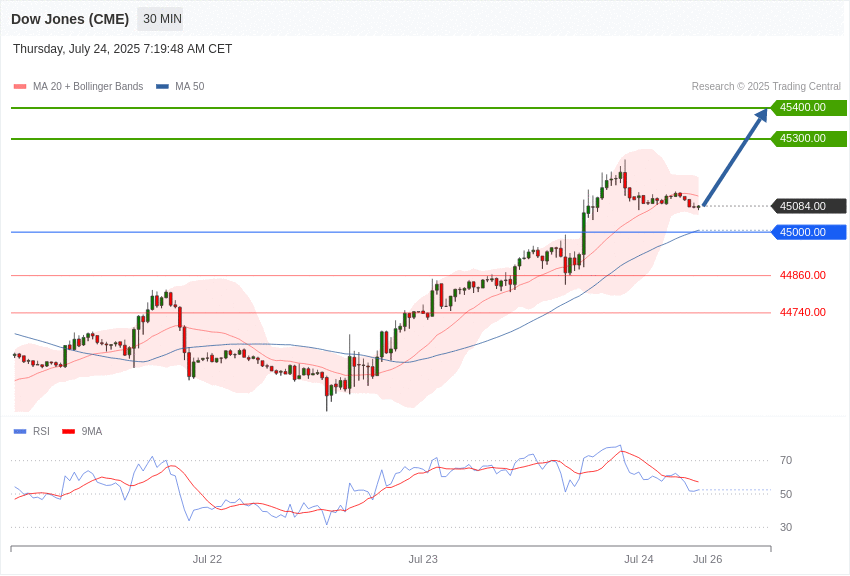850x576 pixels.
Task: Click the 44740.00 red support label
Action: tap(802, 312)
